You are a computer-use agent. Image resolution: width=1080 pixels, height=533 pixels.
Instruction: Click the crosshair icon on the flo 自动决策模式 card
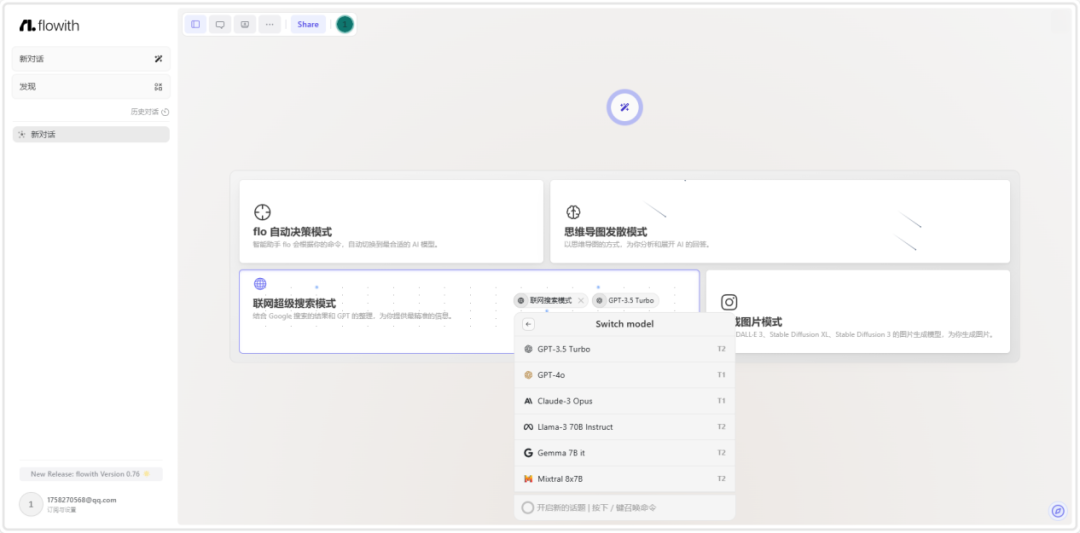[x=262, y=212]
